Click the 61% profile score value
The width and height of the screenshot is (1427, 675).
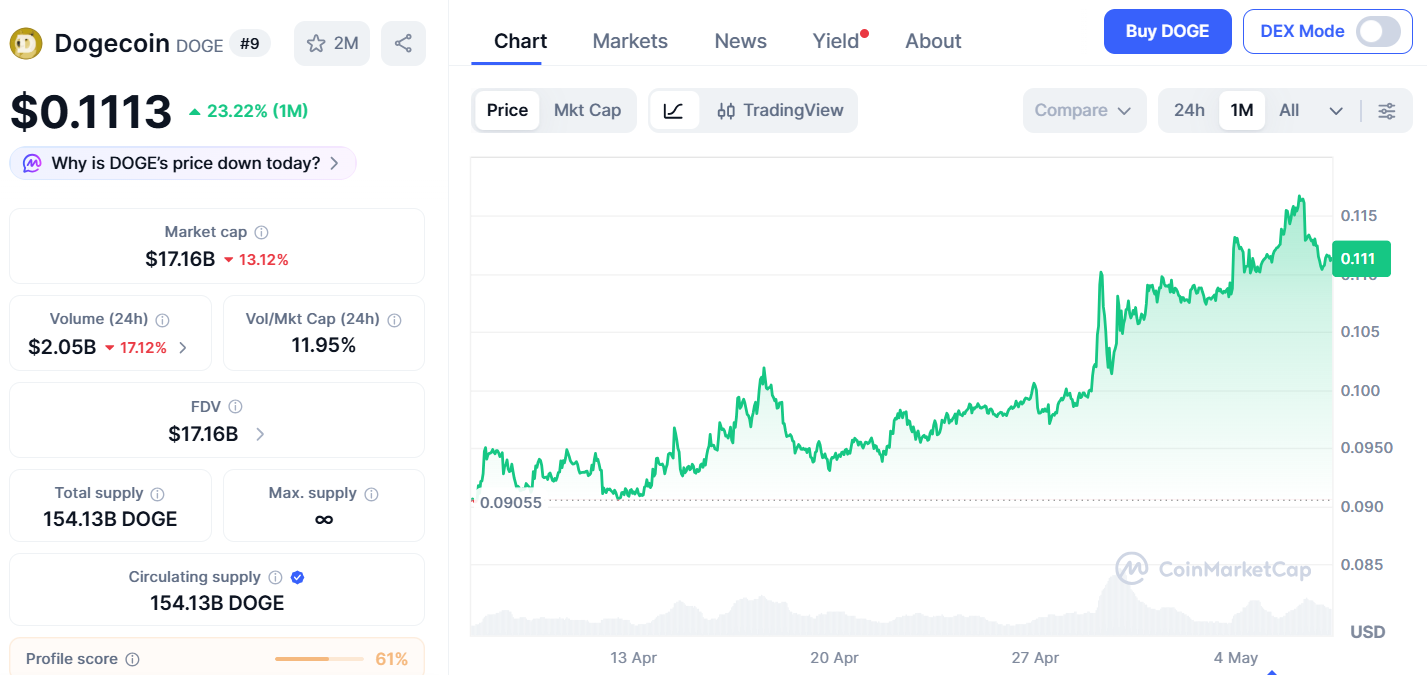(391, 660)
